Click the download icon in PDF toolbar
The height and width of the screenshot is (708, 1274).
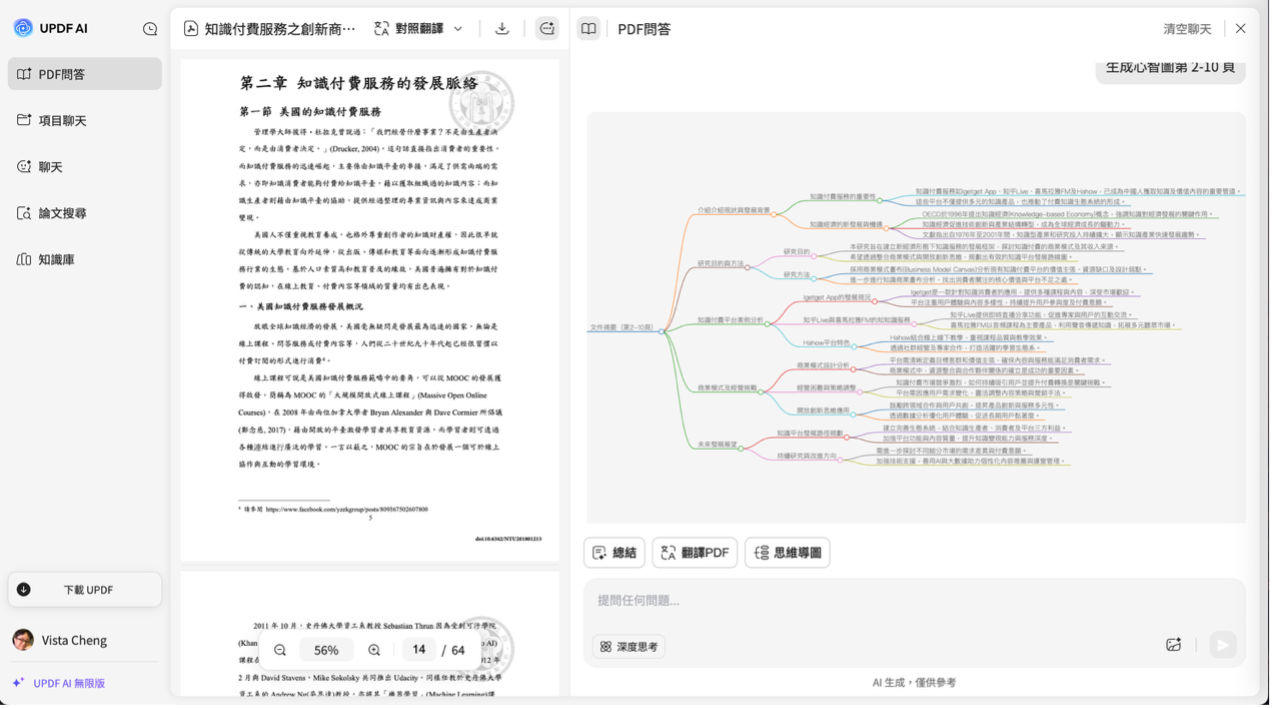click(x=502, y=29)
